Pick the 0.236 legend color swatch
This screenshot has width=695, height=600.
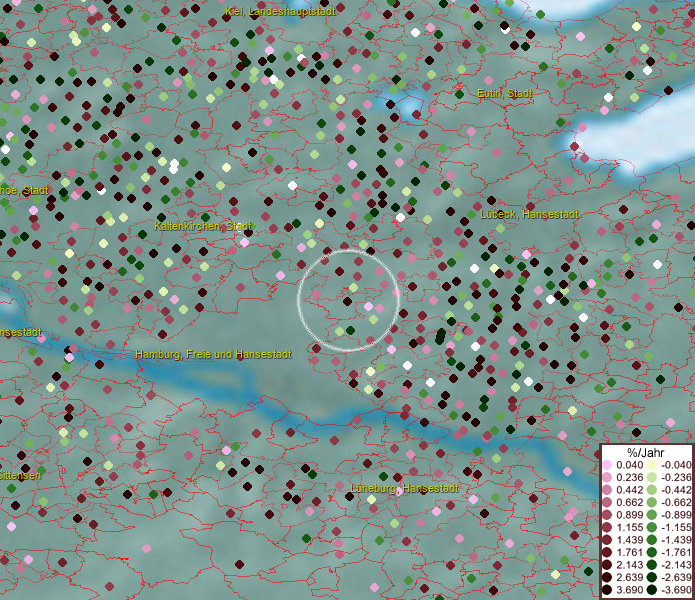tap(607, 477)
